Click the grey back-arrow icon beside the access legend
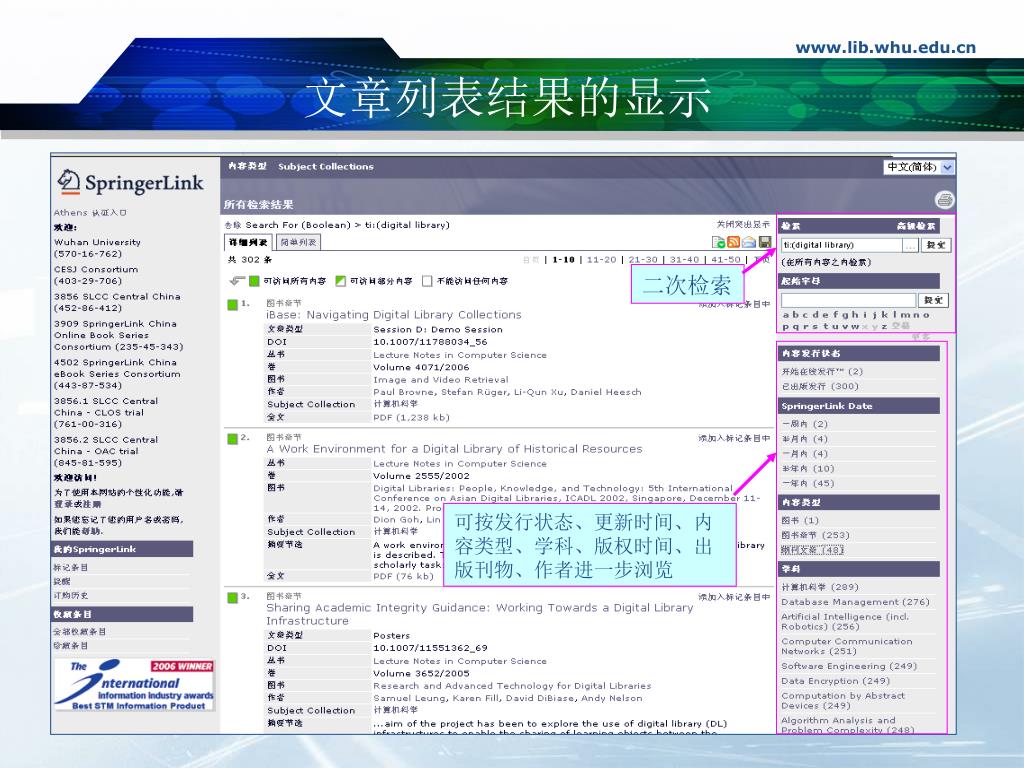 236,281
